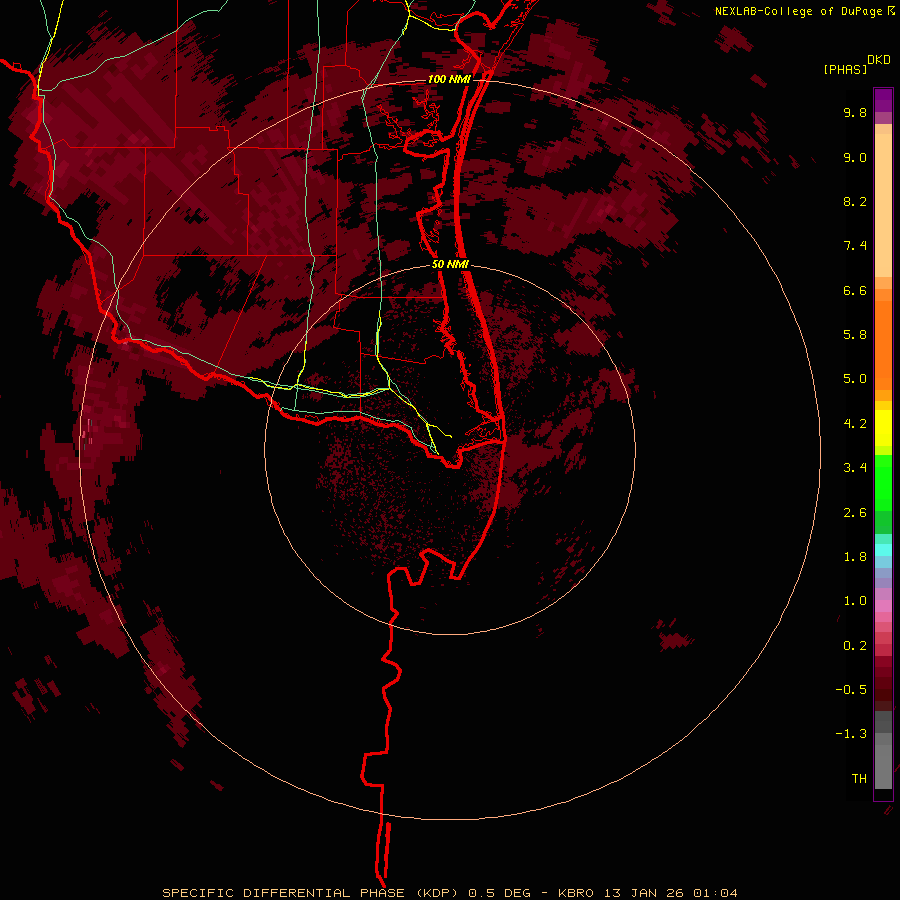
Task: Click the 0.2 value on the color scale
Action: pos(855,646)
